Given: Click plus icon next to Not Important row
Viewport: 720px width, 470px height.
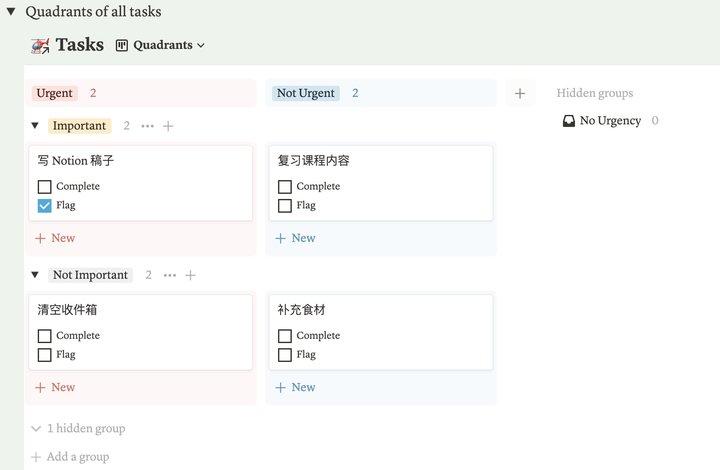Looking at the screenshot, I should [x=190, y=275].
